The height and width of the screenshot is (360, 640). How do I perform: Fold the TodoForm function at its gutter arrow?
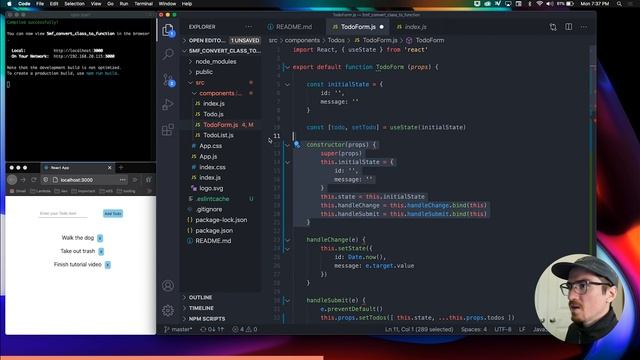(x=287, y=67)
